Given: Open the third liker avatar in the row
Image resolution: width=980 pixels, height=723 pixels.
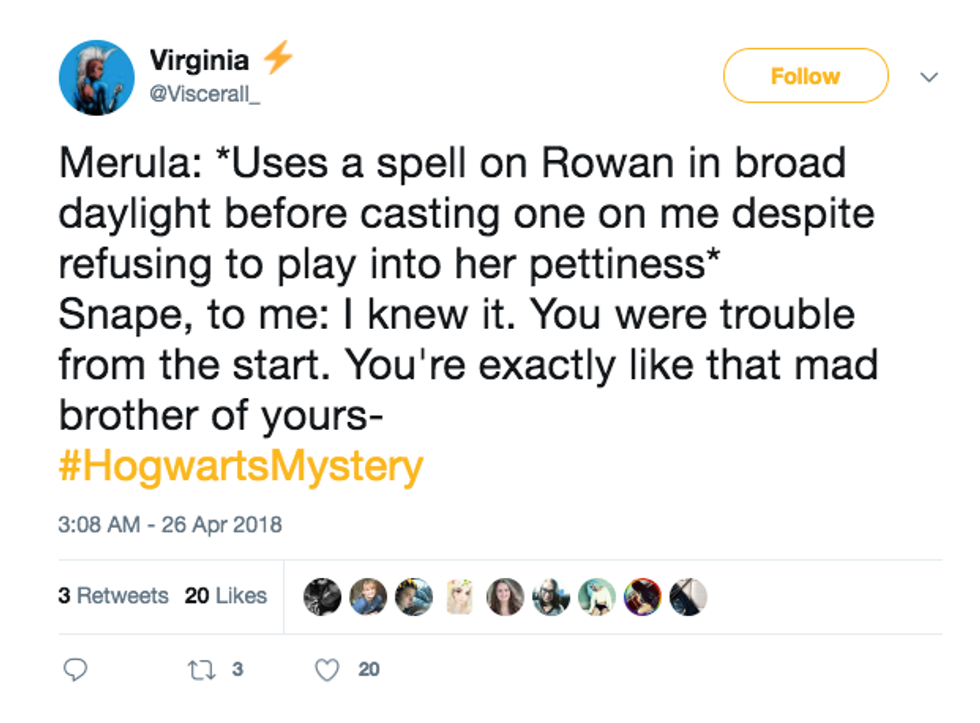Looking at the screenshot, I should (413, 596).
